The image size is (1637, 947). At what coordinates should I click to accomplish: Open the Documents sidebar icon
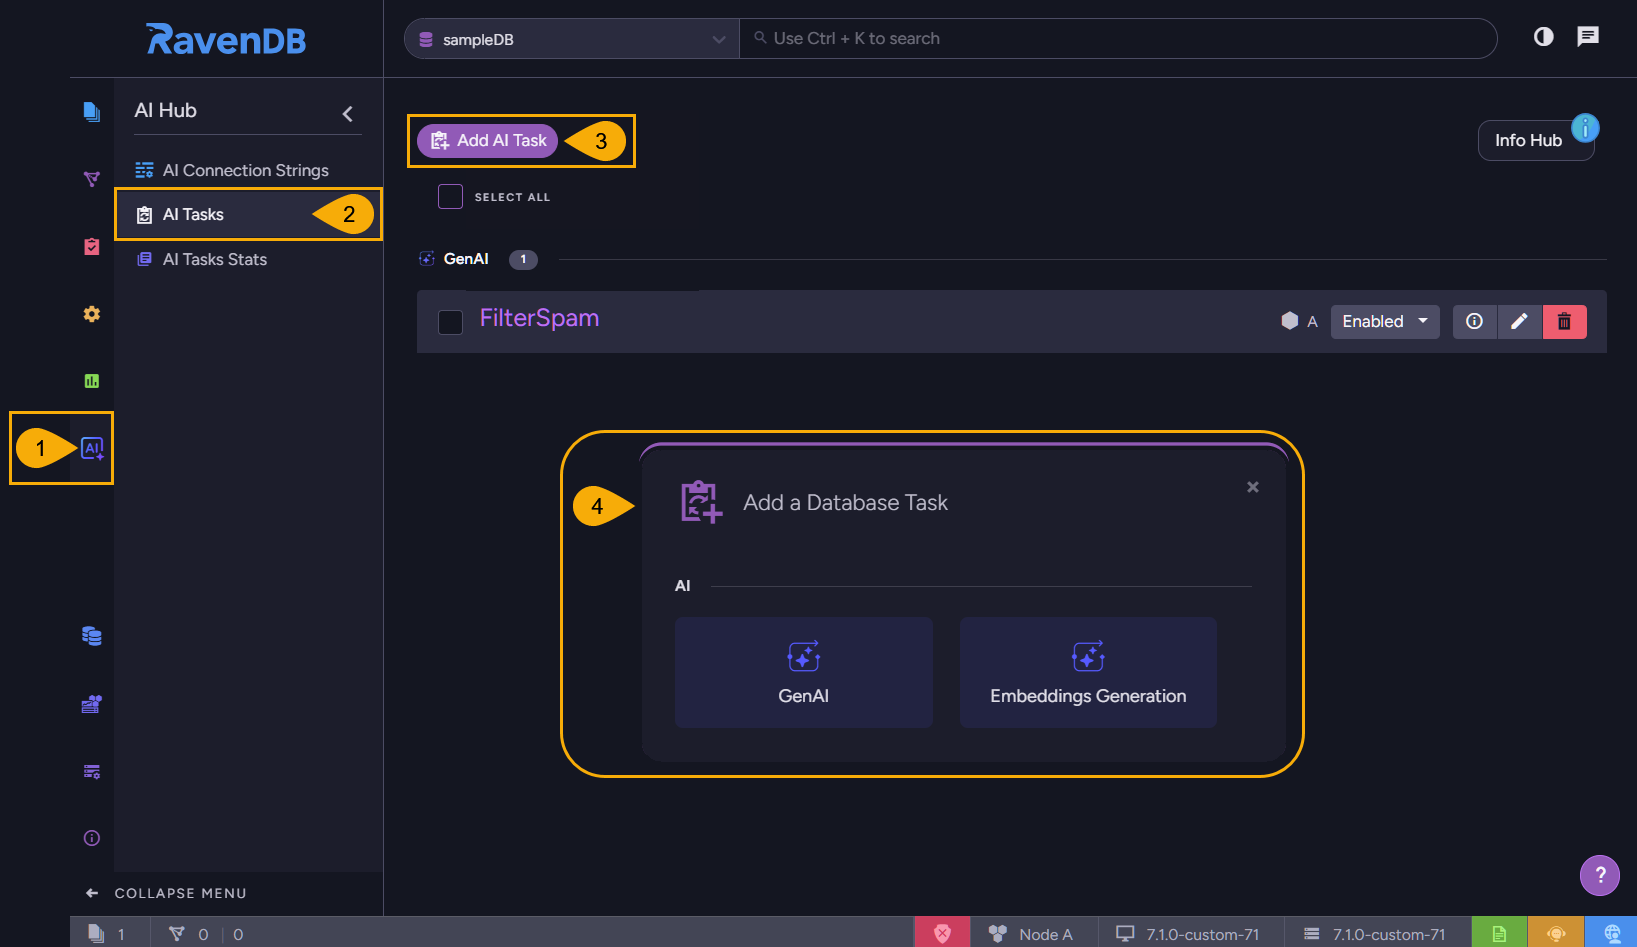point(92,111)
